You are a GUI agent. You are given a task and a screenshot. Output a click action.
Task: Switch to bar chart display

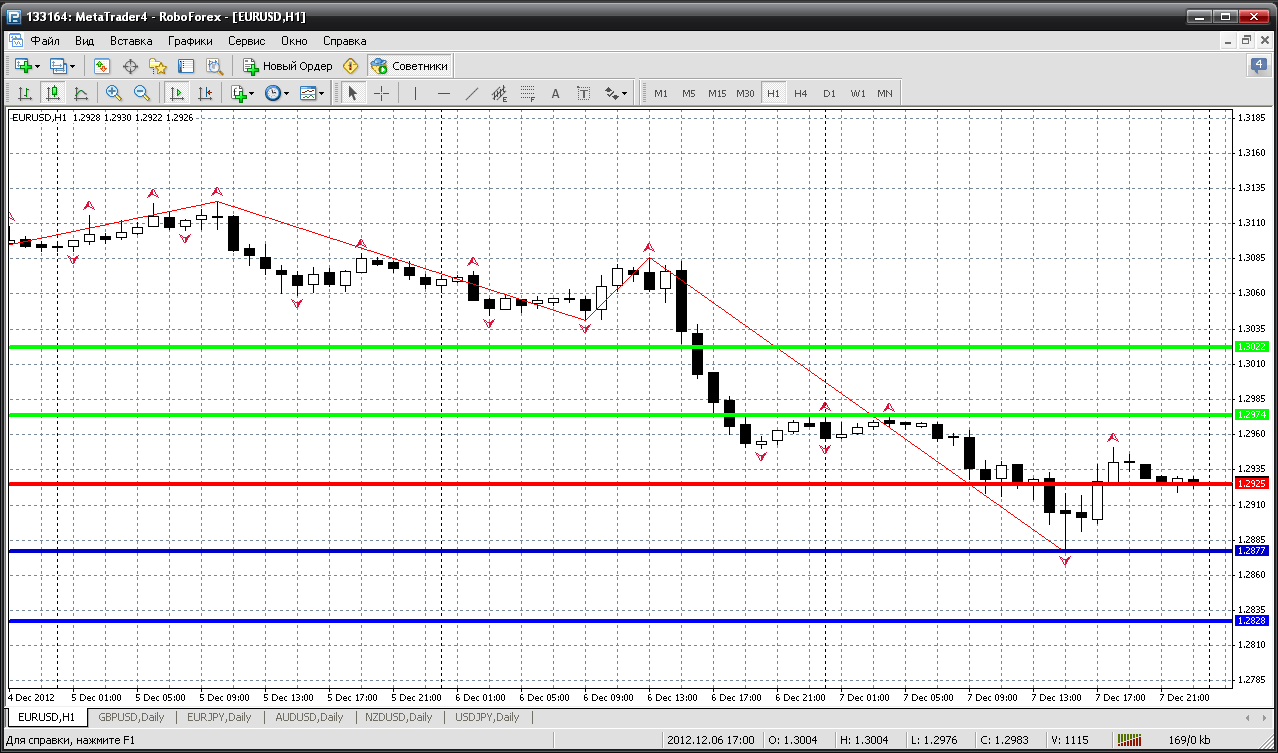coord(24,93)
